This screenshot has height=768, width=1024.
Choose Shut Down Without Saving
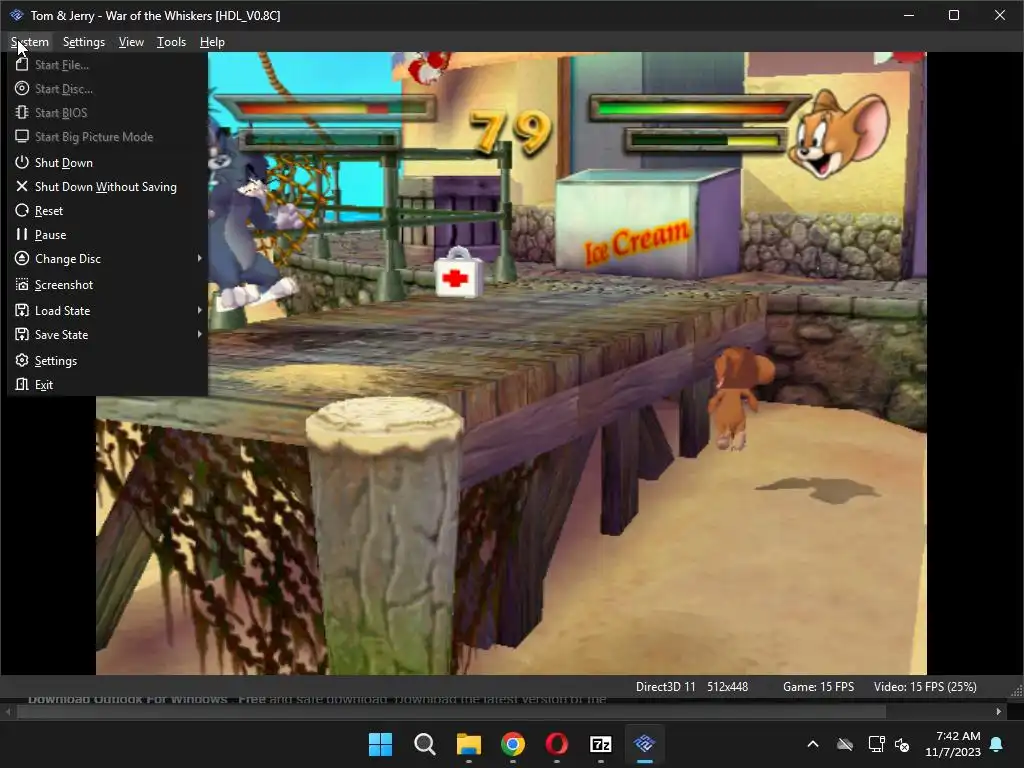108,187
